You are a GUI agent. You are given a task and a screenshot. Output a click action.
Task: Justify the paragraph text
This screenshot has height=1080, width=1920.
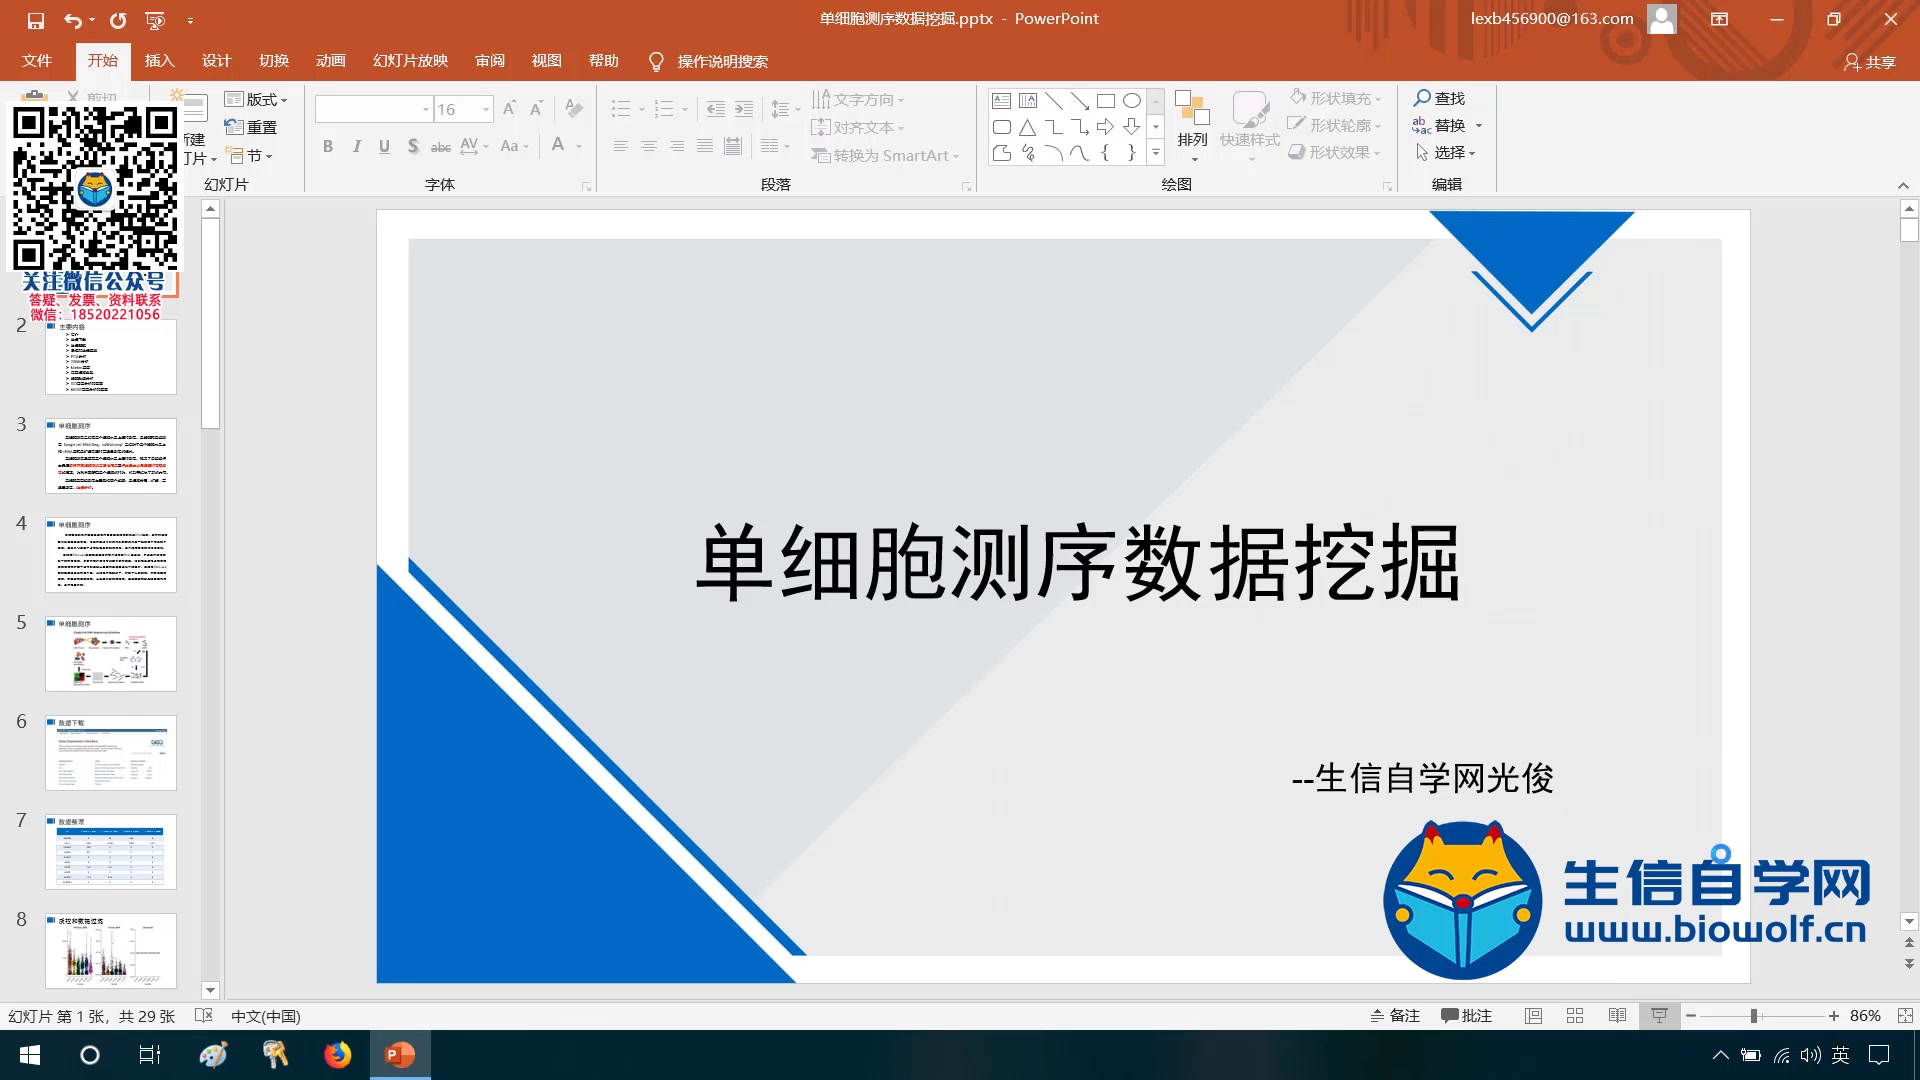[x=704, y=146]
